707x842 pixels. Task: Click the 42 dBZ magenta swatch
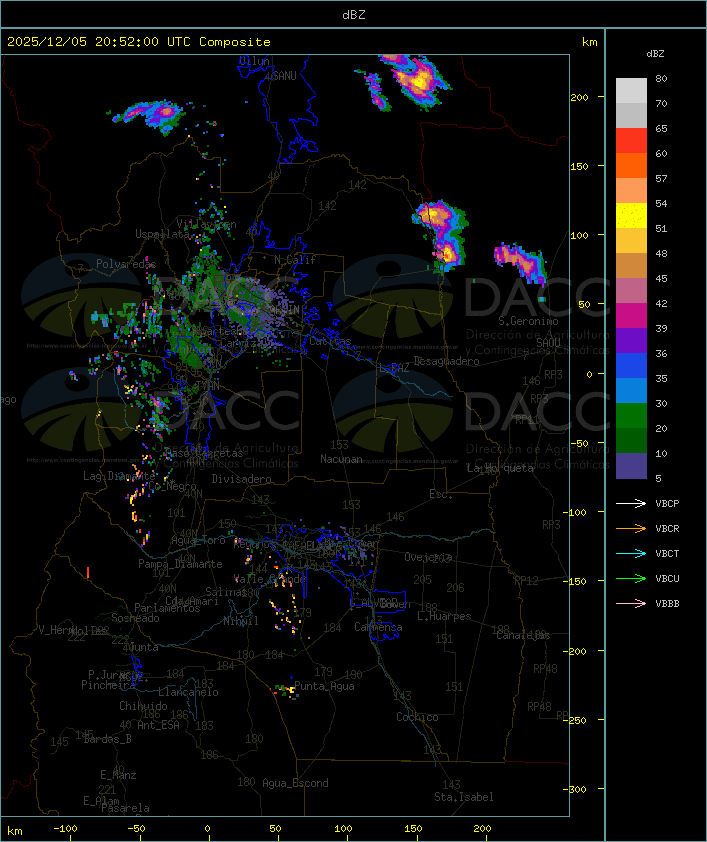(631, 315)
